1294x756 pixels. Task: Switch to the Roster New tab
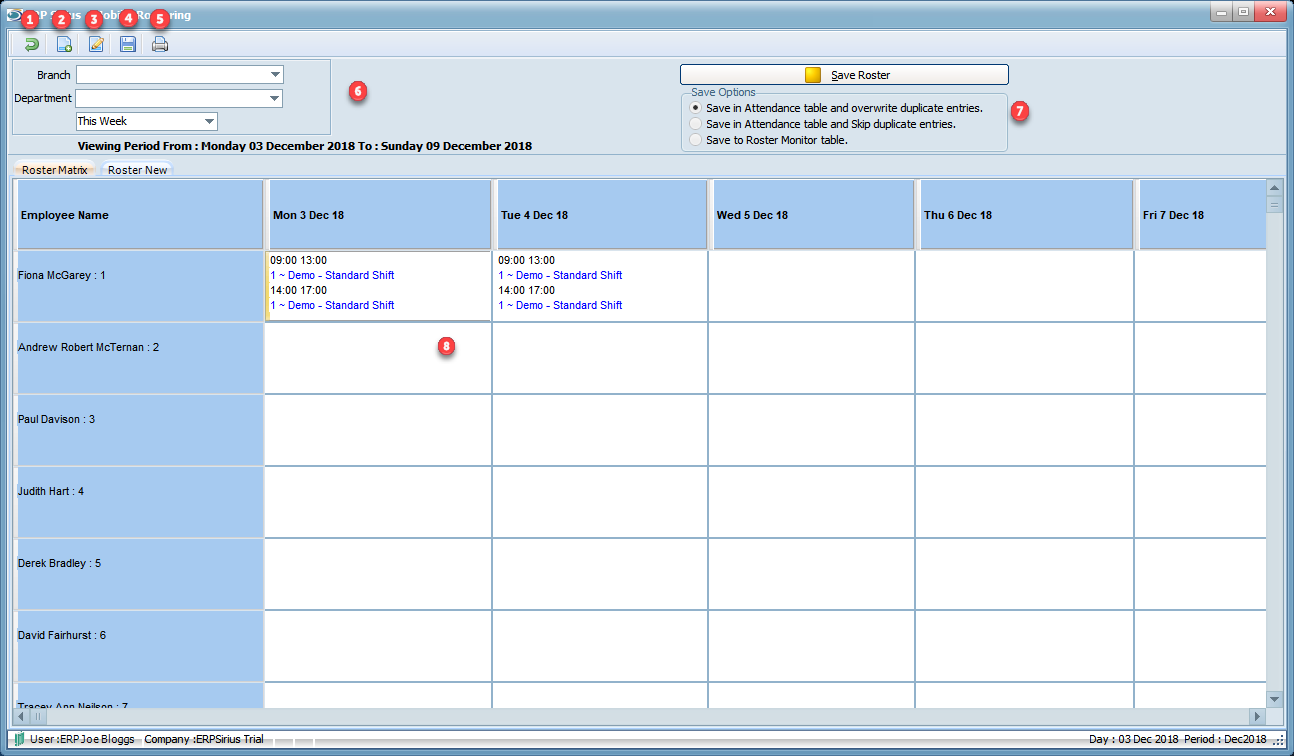pyautogui.click(x=137, y=170)
